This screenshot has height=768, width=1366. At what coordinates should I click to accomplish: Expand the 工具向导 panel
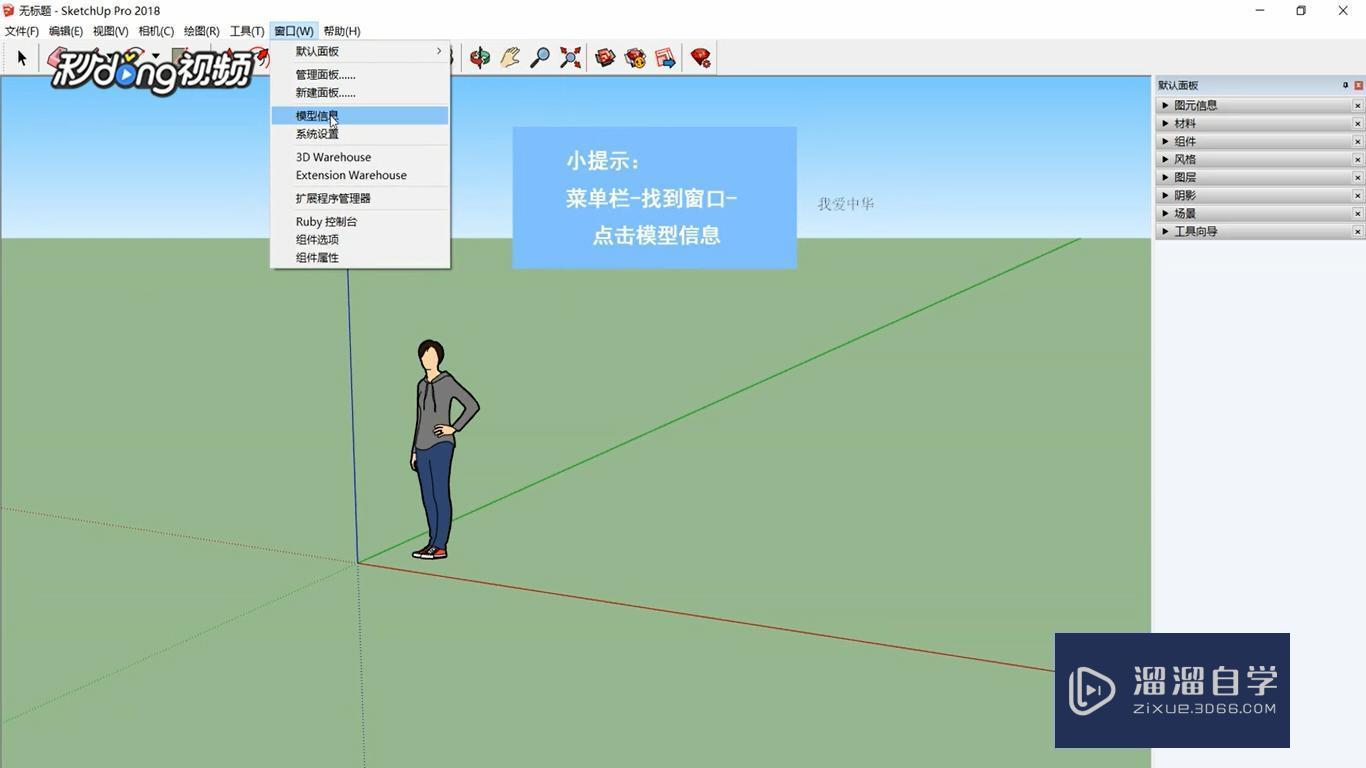pos(1165,231)
